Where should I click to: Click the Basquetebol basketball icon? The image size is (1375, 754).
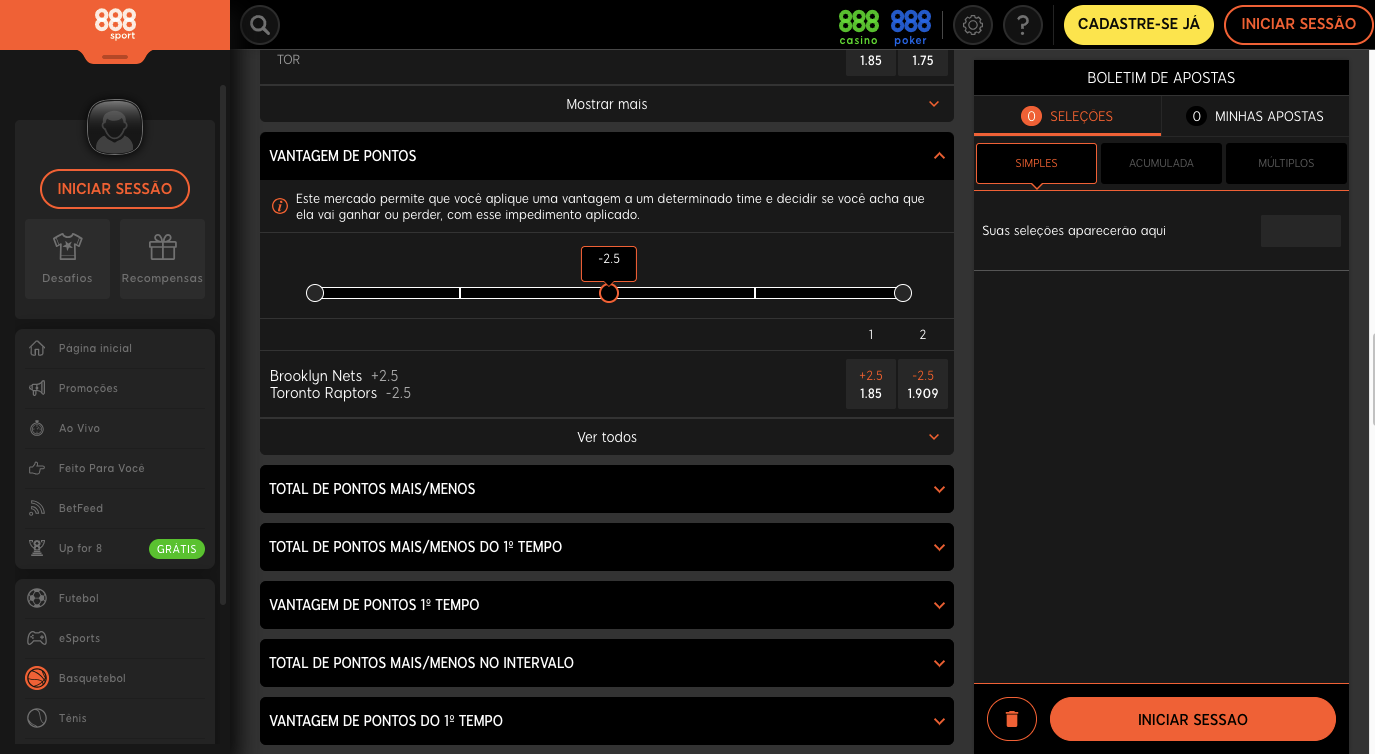(x=37, y=678)
